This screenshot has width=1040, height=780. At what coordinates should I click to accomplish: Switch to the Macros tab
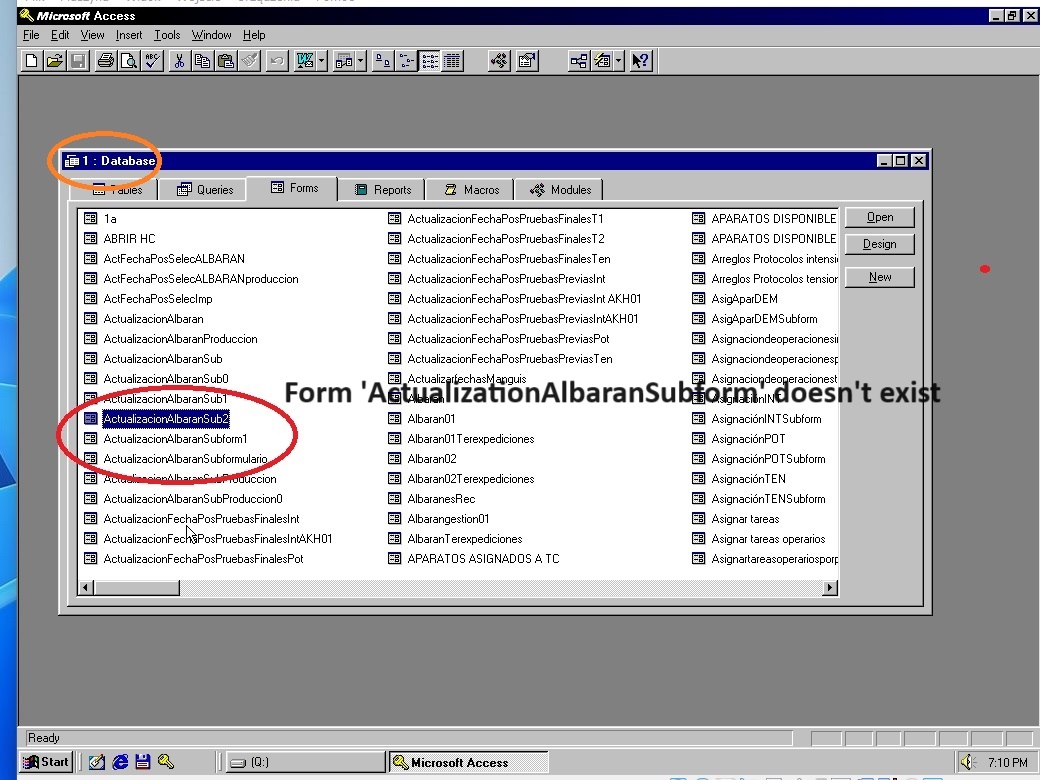470,190
